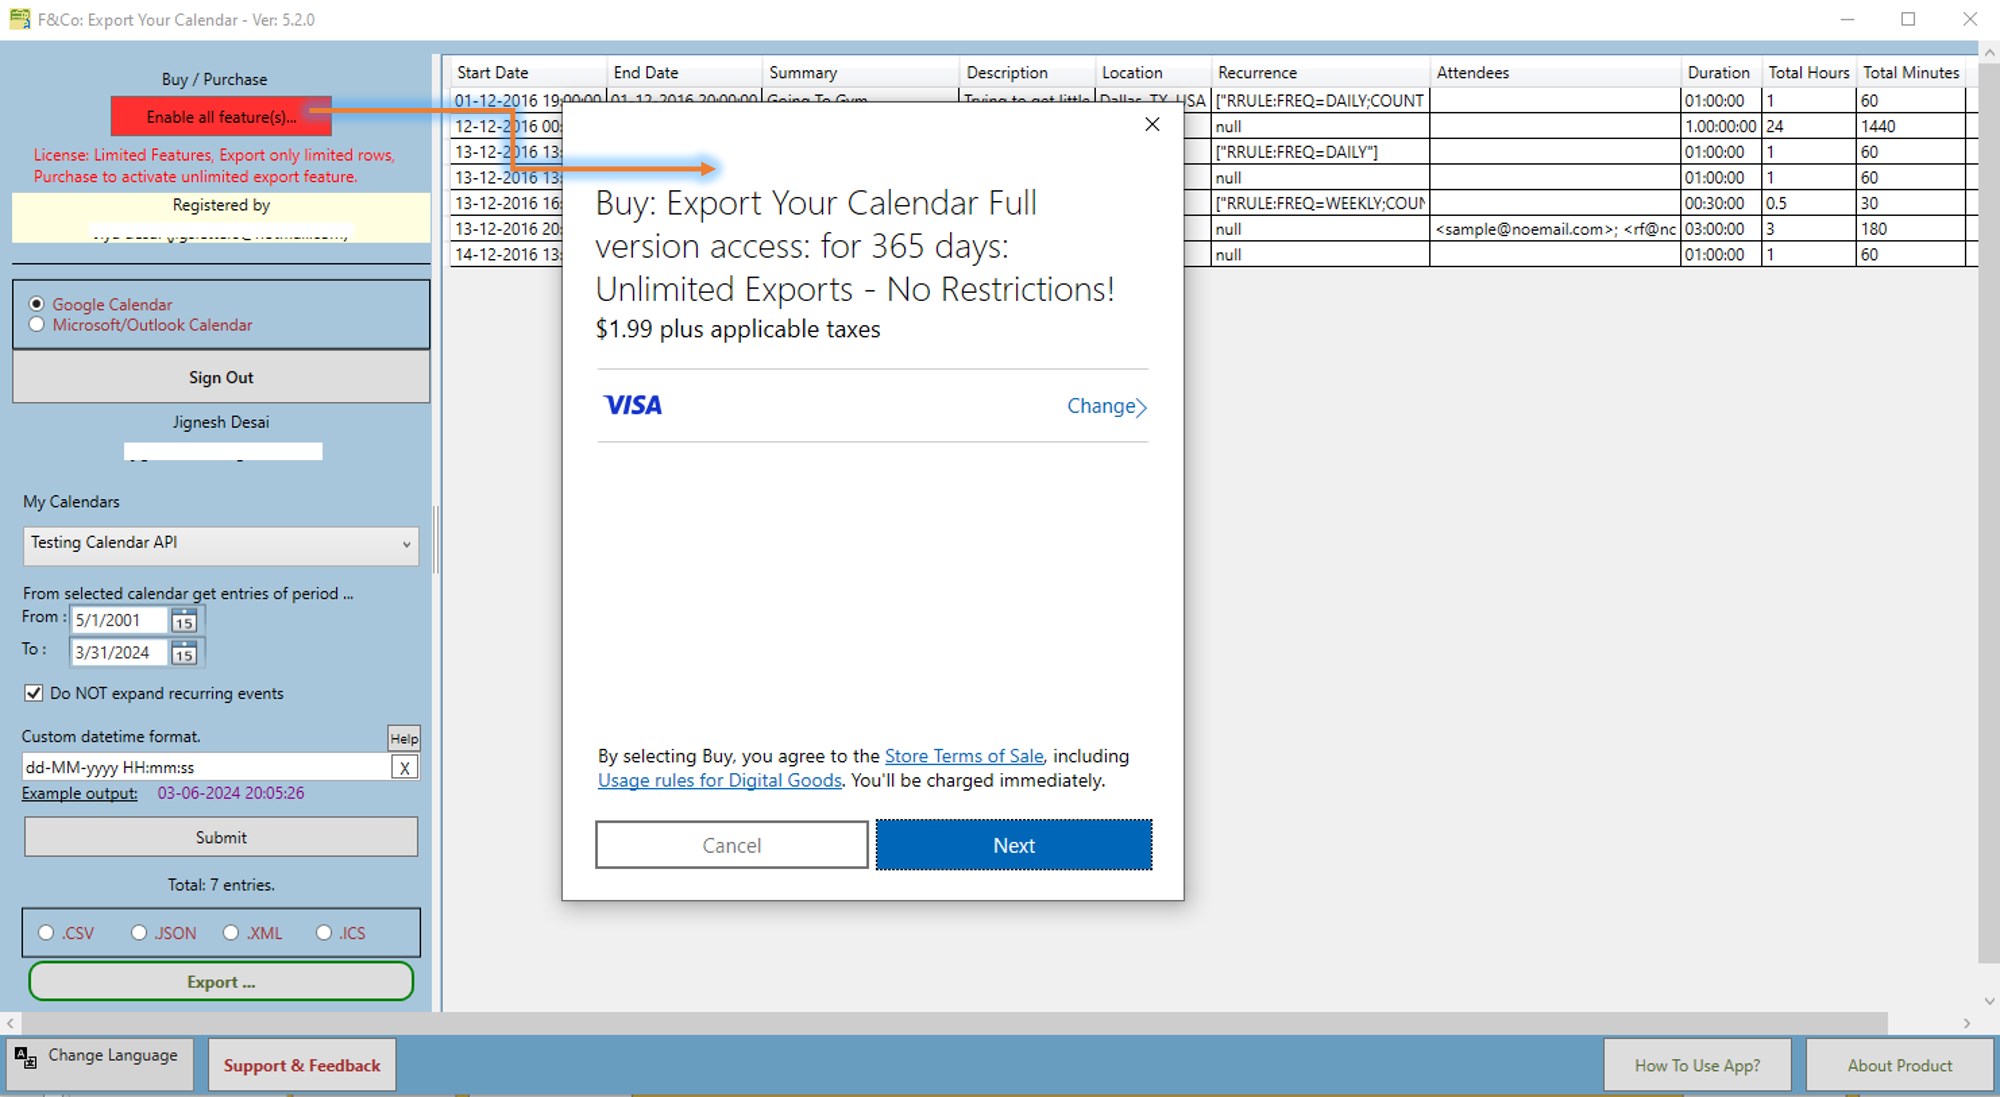
Task: Clear custom datetime format with X button
Action: [404, 768]
